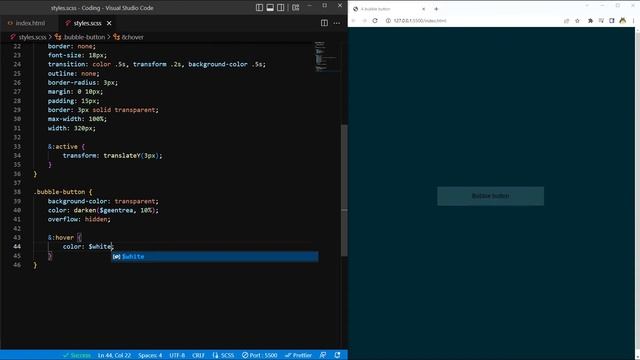Toggle the bottom panel layout icon
Screen dimensions: 640x360
(270, 7)
